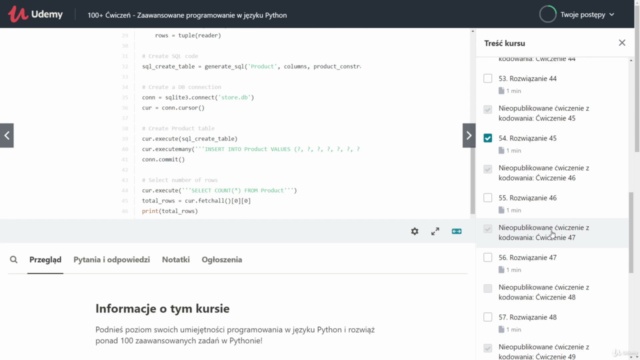Image resolution: width=640 pixels, height=360 pixels.
Task: Click the course content list scrollbar
Action: [x=631, y=233]
